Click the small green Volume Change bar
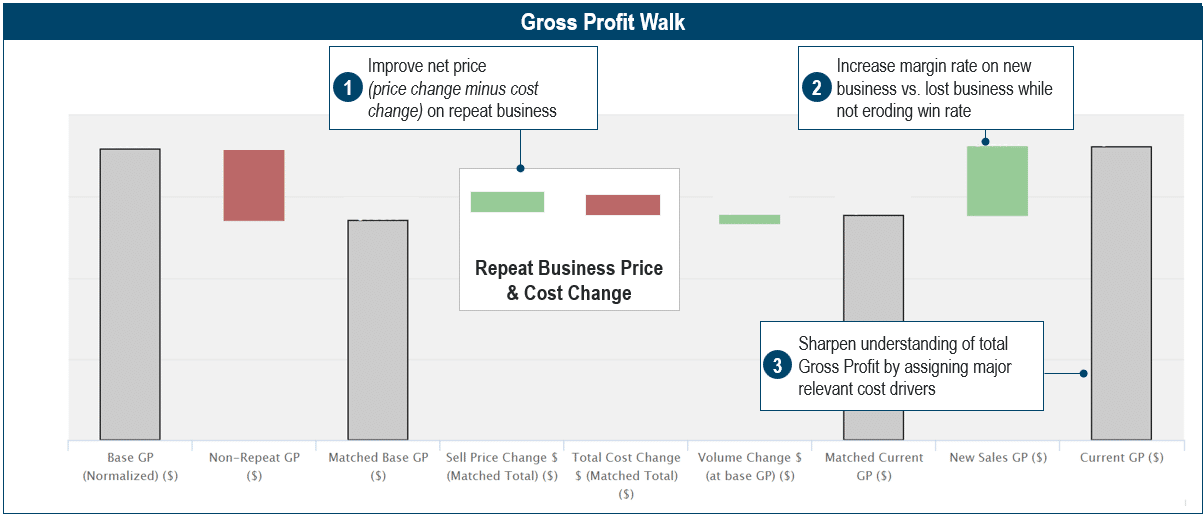 (x=750, y=219)
